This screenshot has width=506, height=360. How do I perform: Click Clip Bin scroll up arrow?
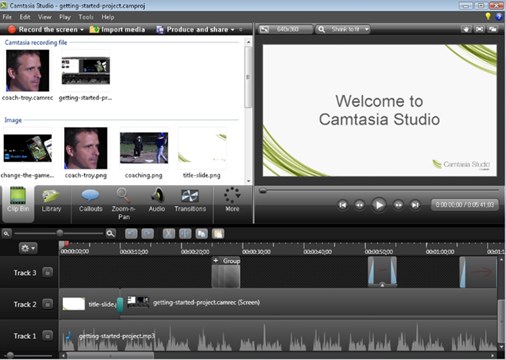[x=248, y=42]
